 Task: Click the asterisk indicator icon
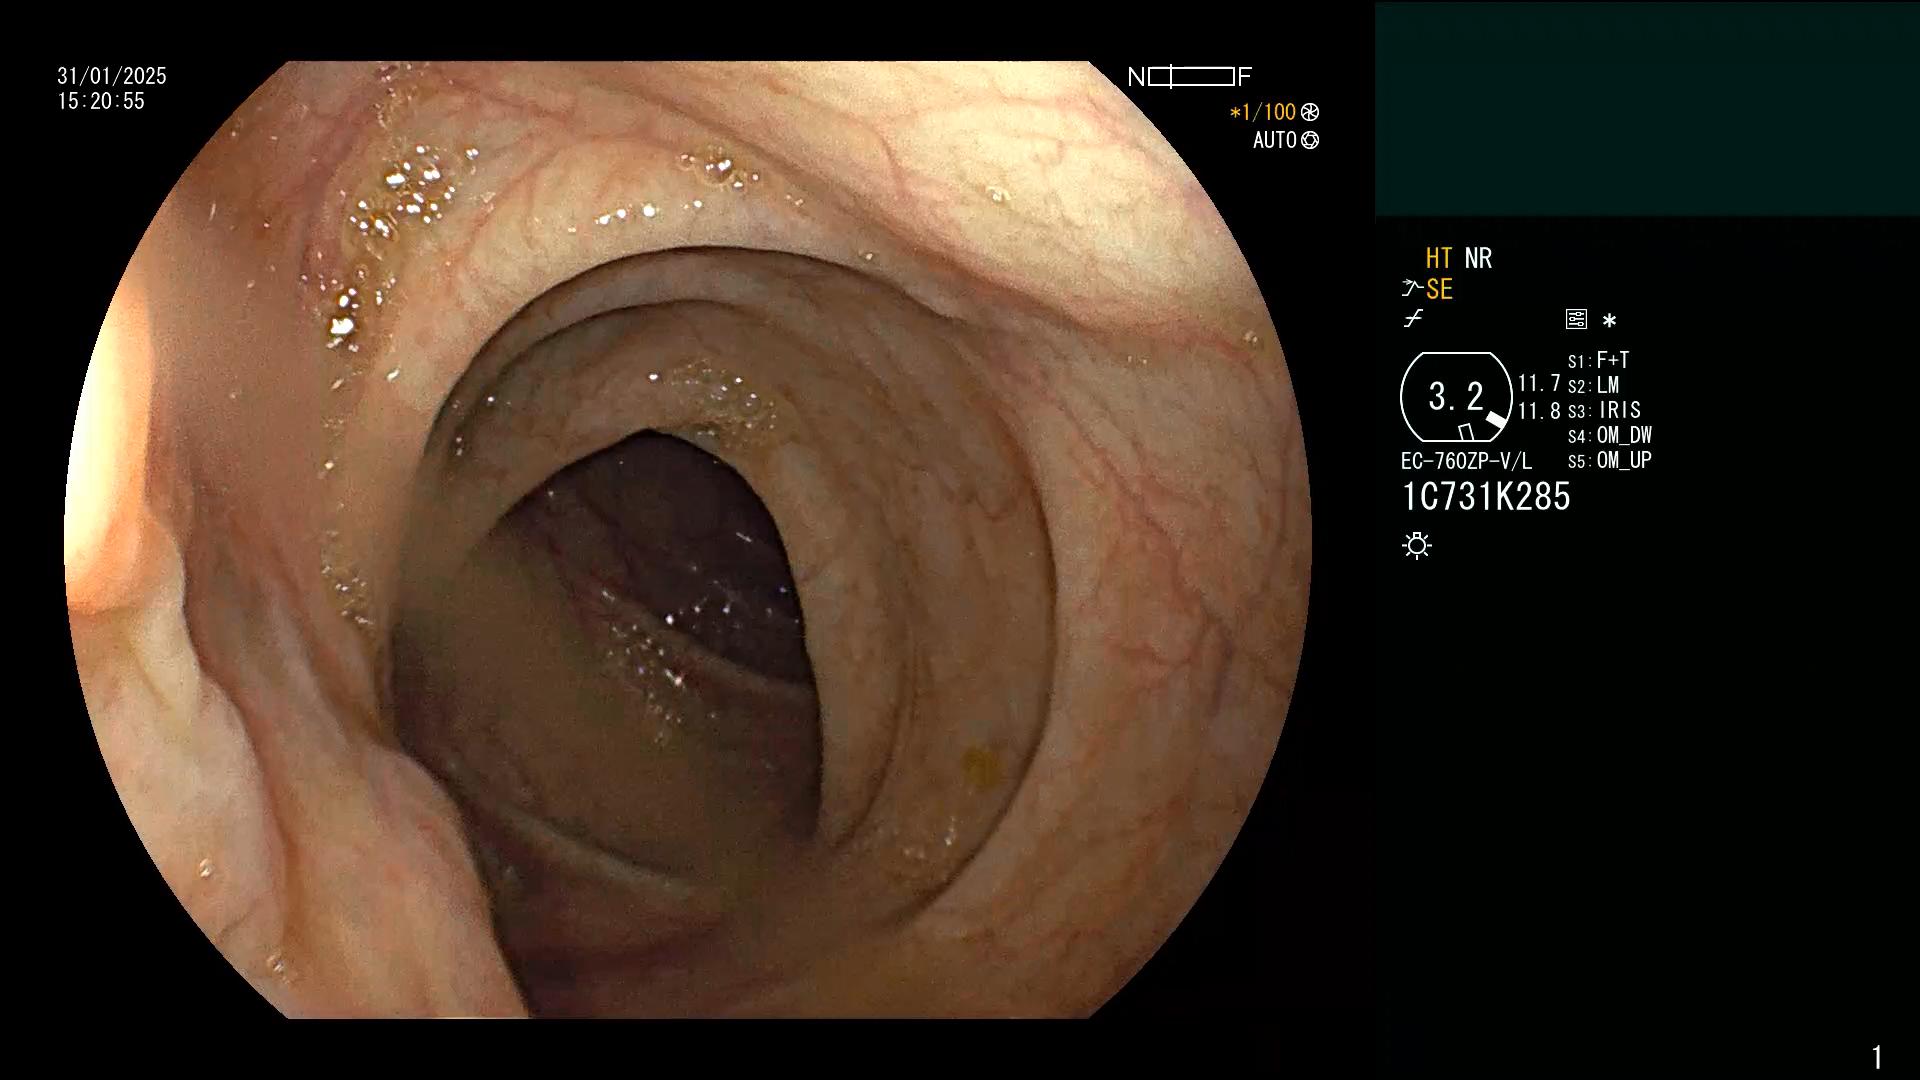(1609, 321)
